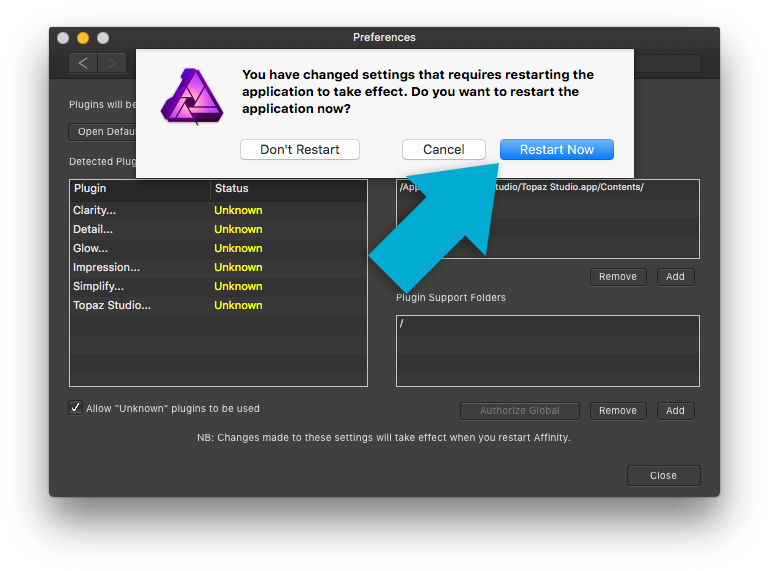Go forward with the right chevron button
Viewport: 768px width, 571px height.
click(x=112, y=63)
